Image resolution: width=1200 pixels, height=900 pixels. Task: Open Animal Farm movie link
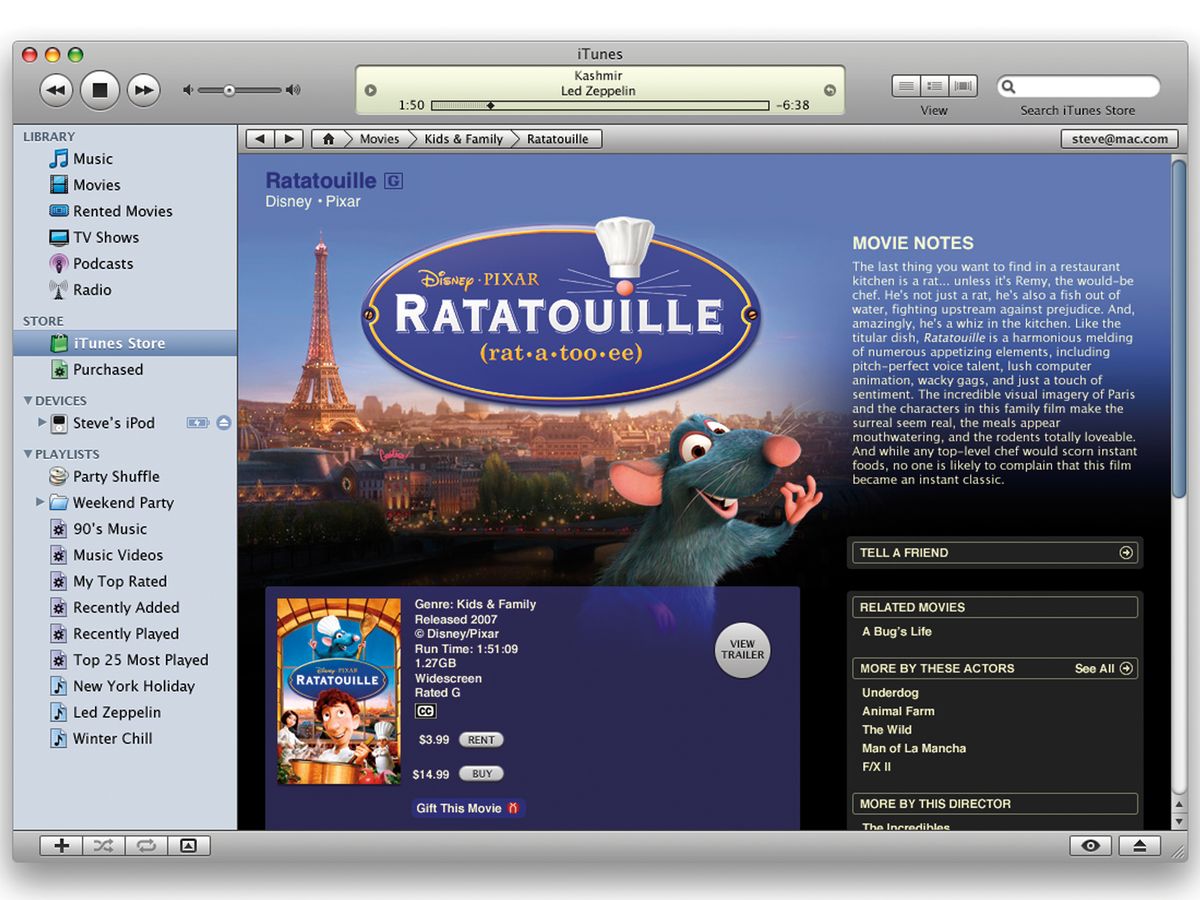pyautogui.click(x=899, y=711)
